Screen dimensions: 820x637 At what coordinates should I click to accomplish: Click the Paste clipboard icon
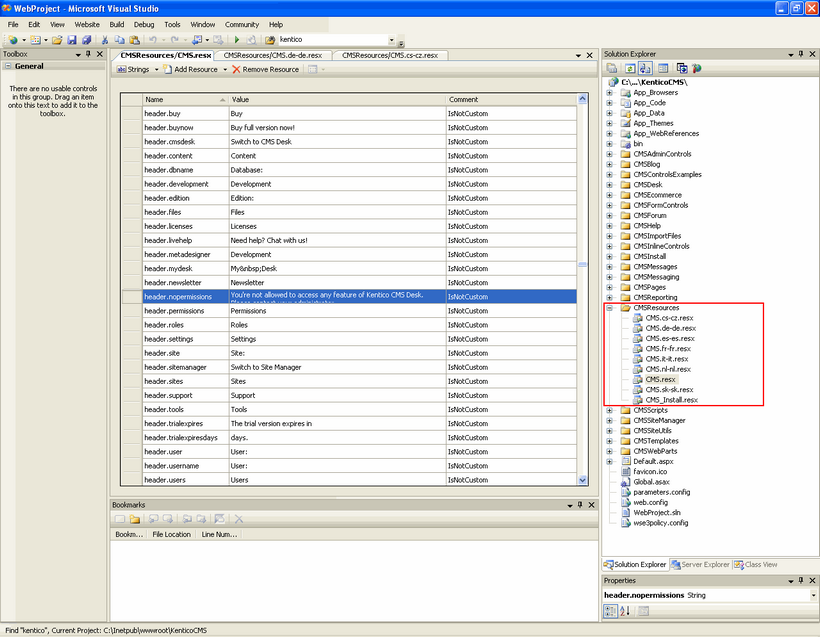[134, 40]
